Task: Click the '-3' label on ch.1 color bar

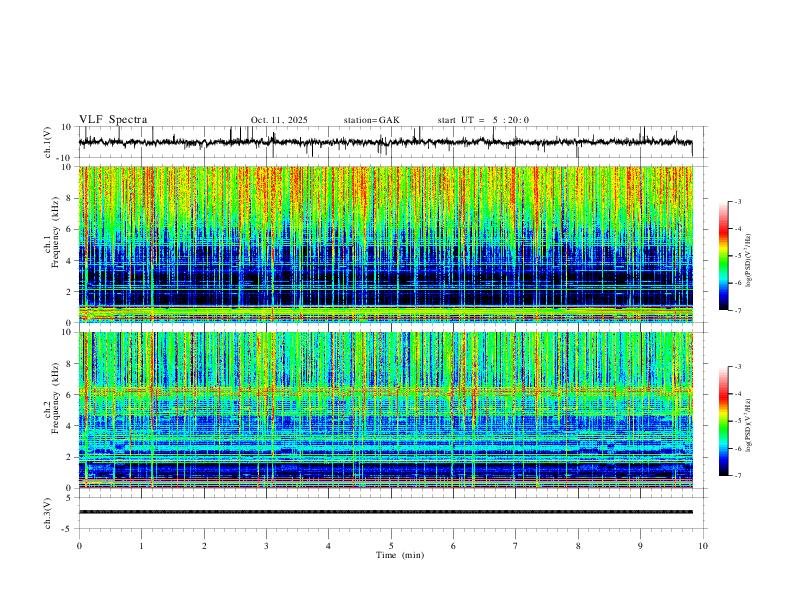Action: (737, 201)
